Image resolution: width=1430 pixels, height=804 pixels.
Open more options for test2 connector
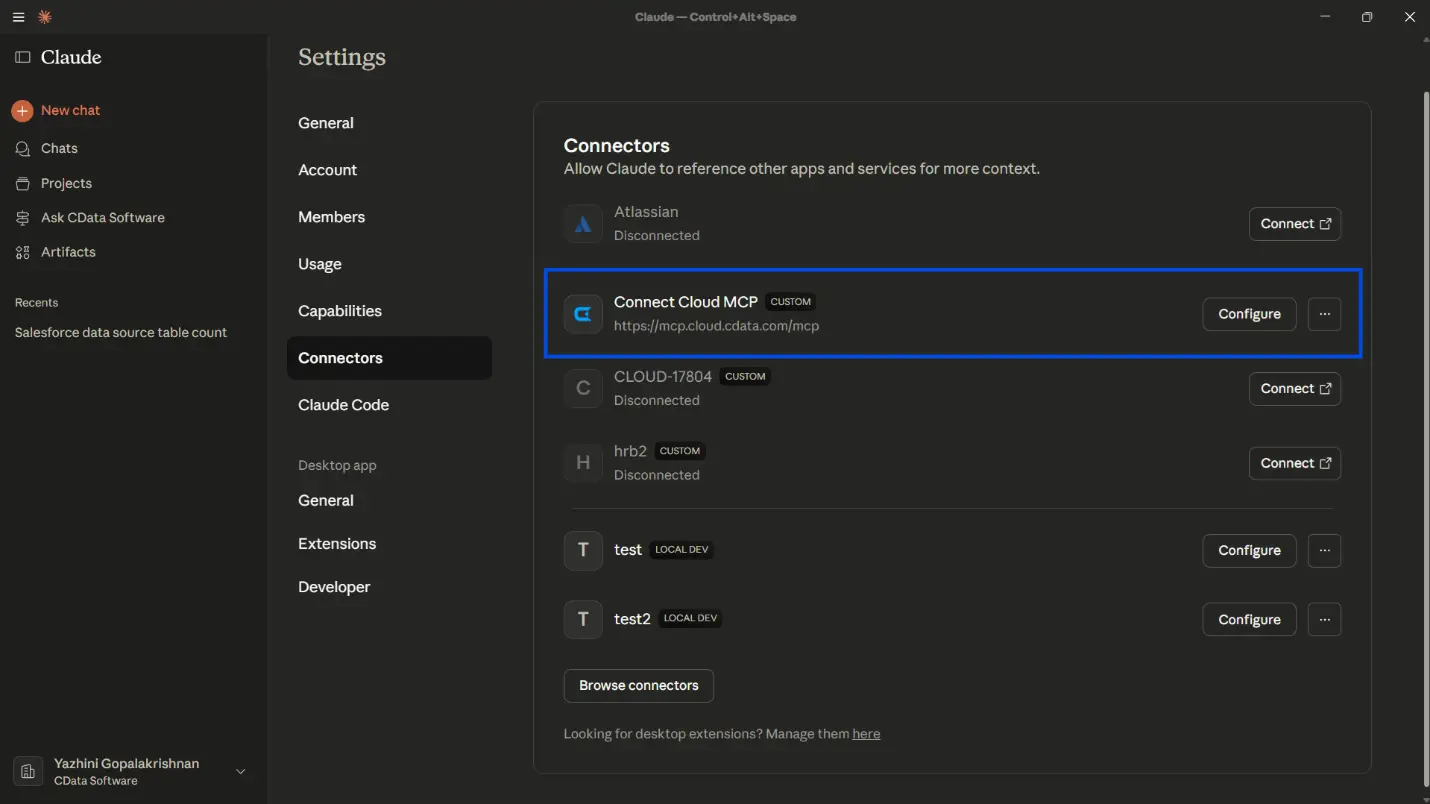[x=1324, y=619]
